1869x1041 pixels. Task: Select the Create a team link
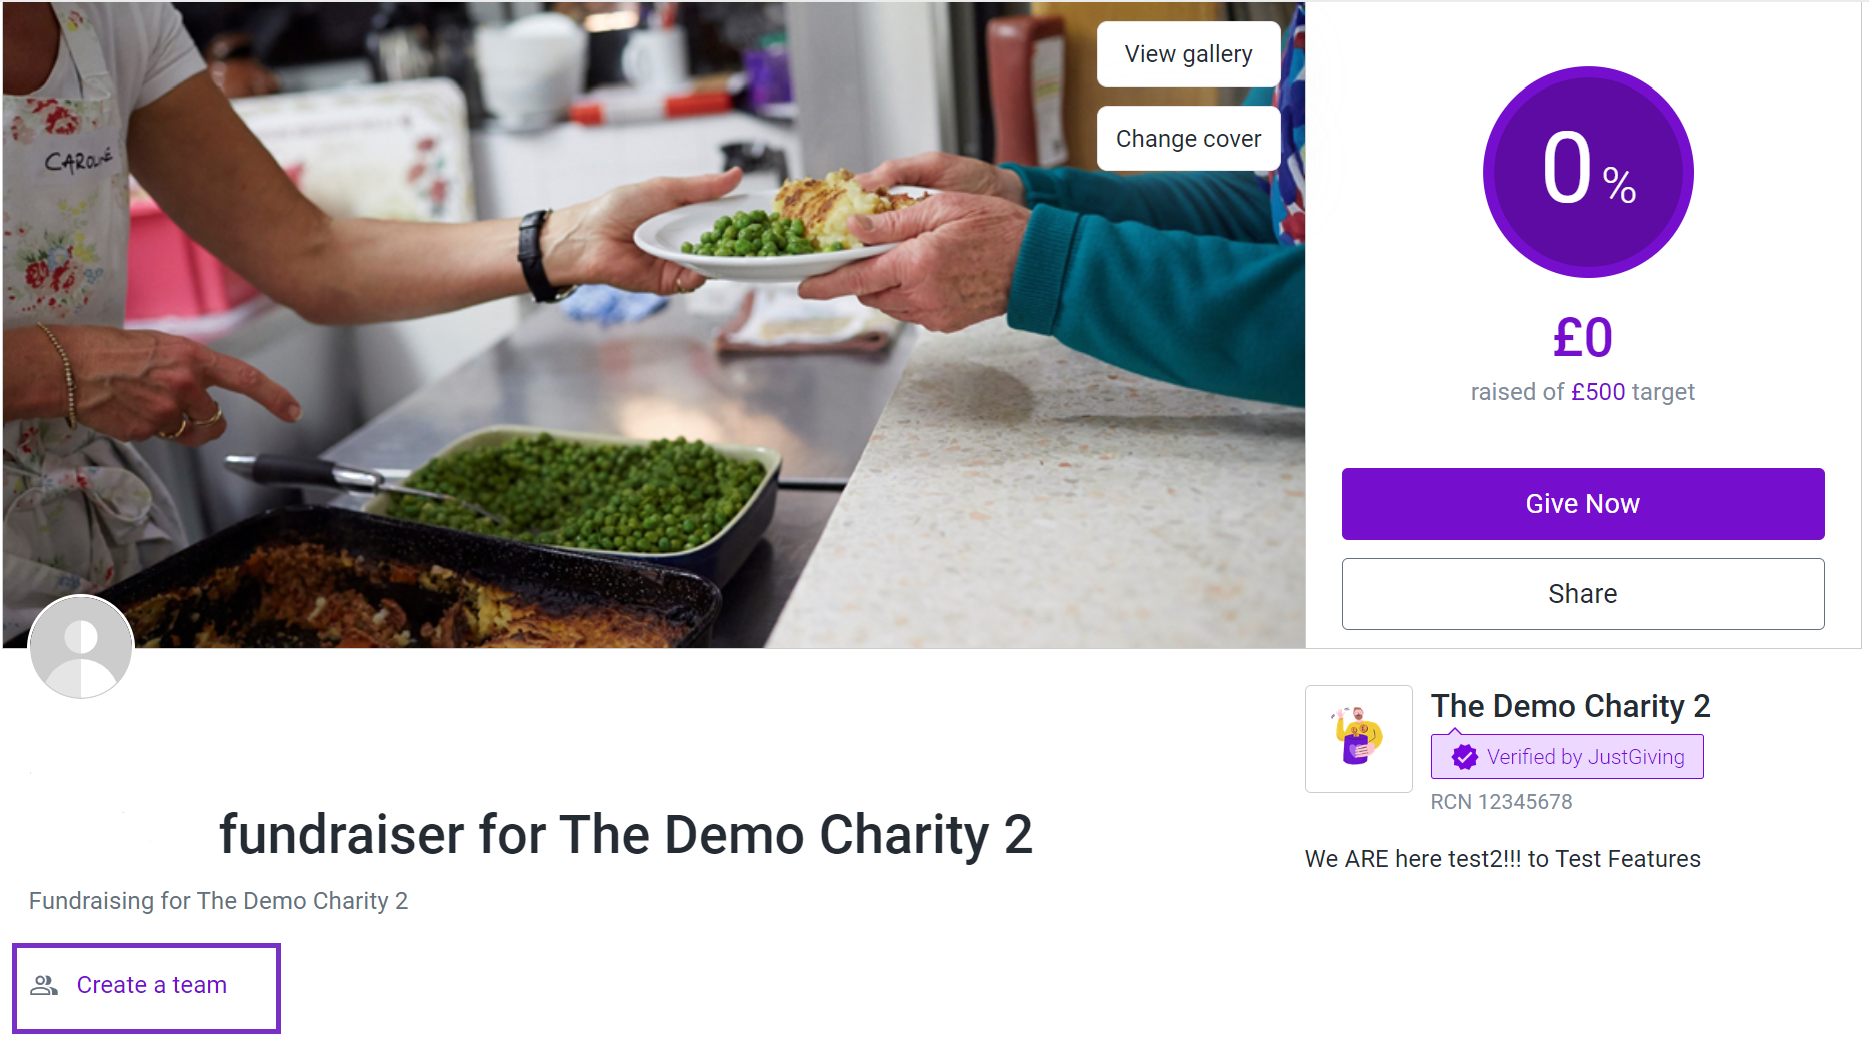(x=146, y=987)
